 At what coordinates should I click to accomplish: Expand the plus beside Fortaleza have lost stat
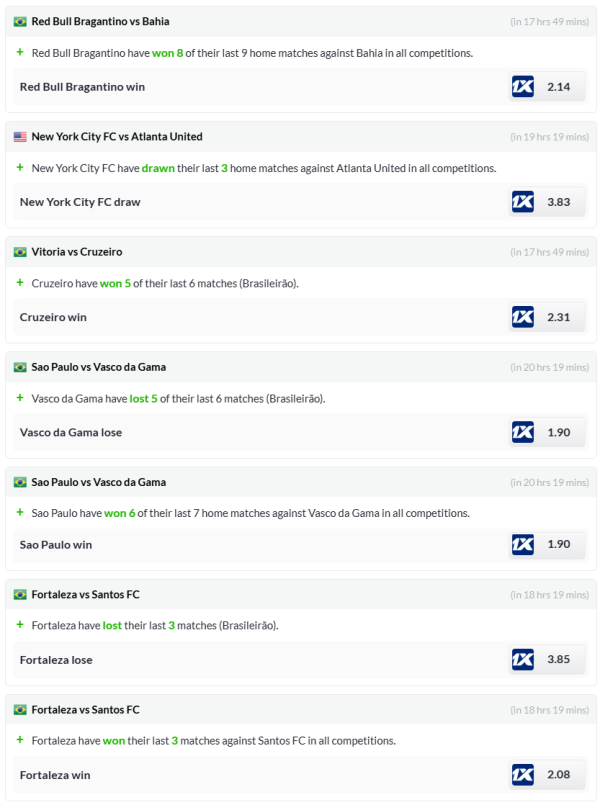pyautogui.click(x=20, y=625)
